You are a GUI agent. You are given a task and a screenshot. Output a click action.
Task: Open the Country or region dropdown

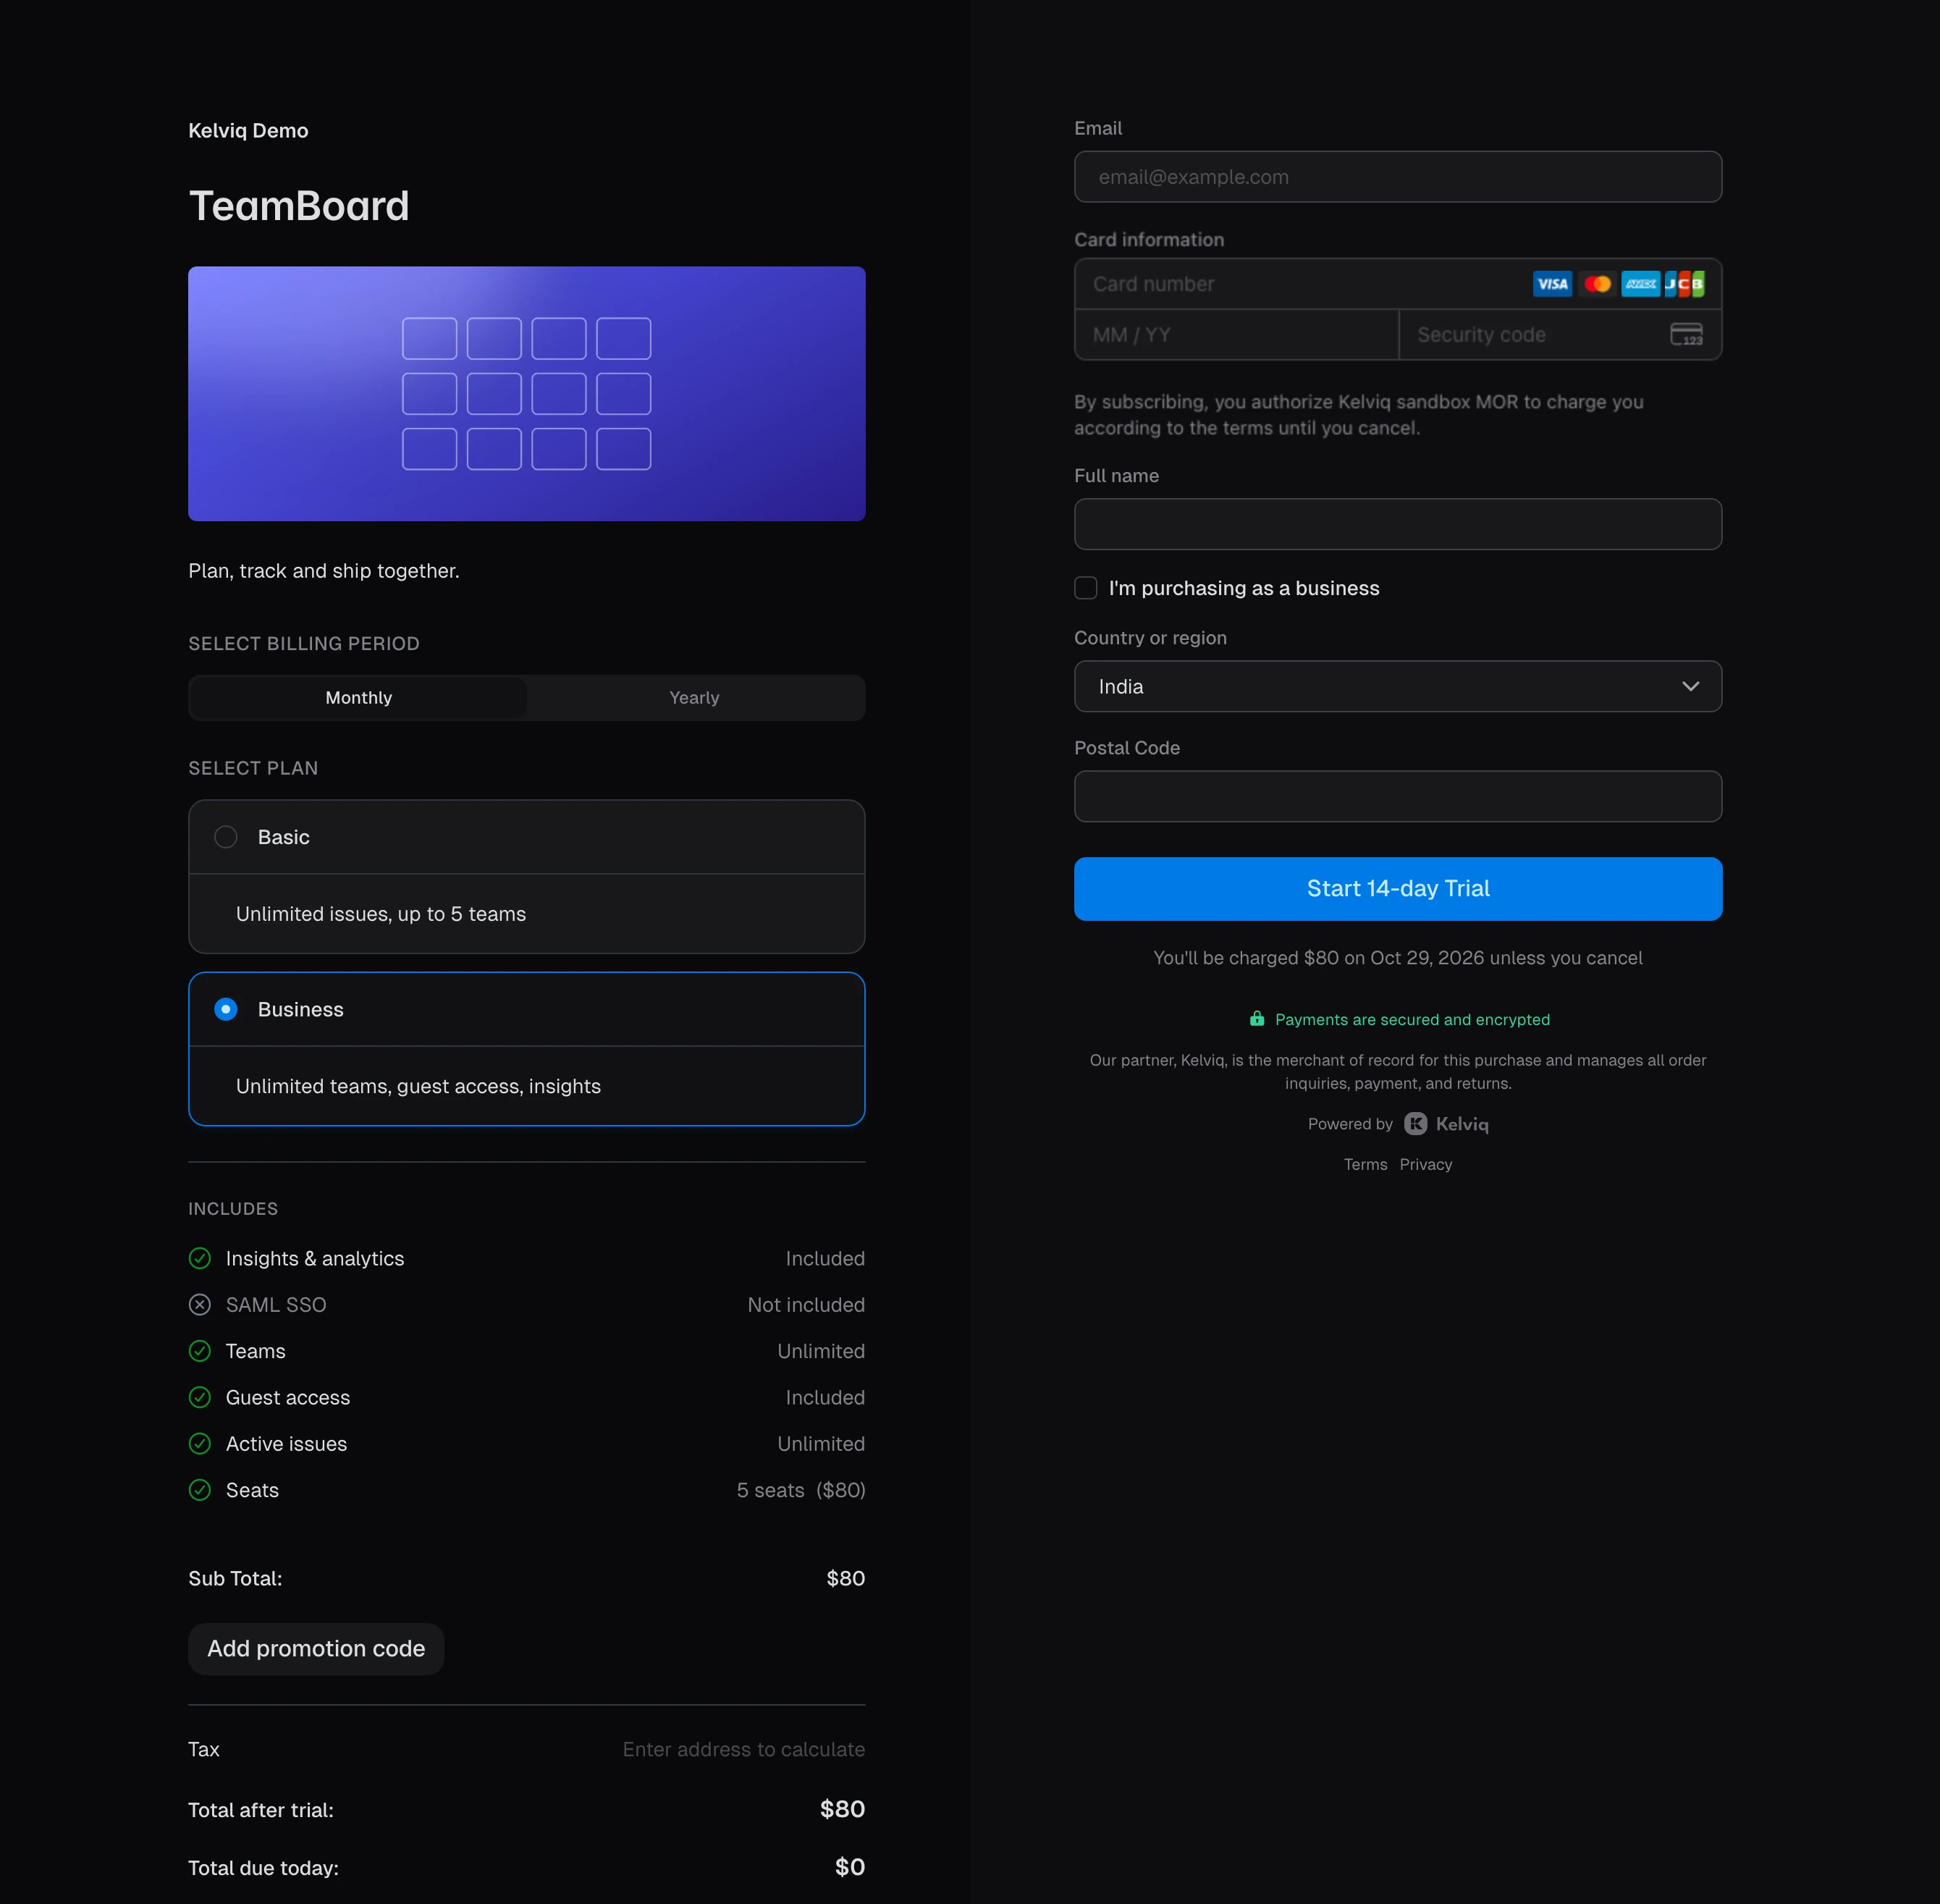coord(1398,686)
